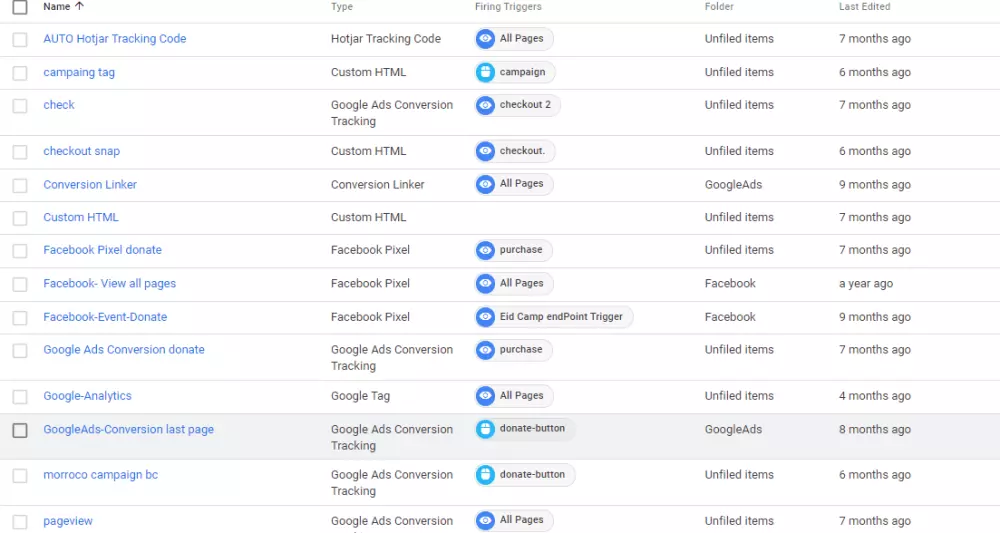Open the Google Ads Conversion donate tag
This screenshot has height=533, width=1000.
(123, 350)
